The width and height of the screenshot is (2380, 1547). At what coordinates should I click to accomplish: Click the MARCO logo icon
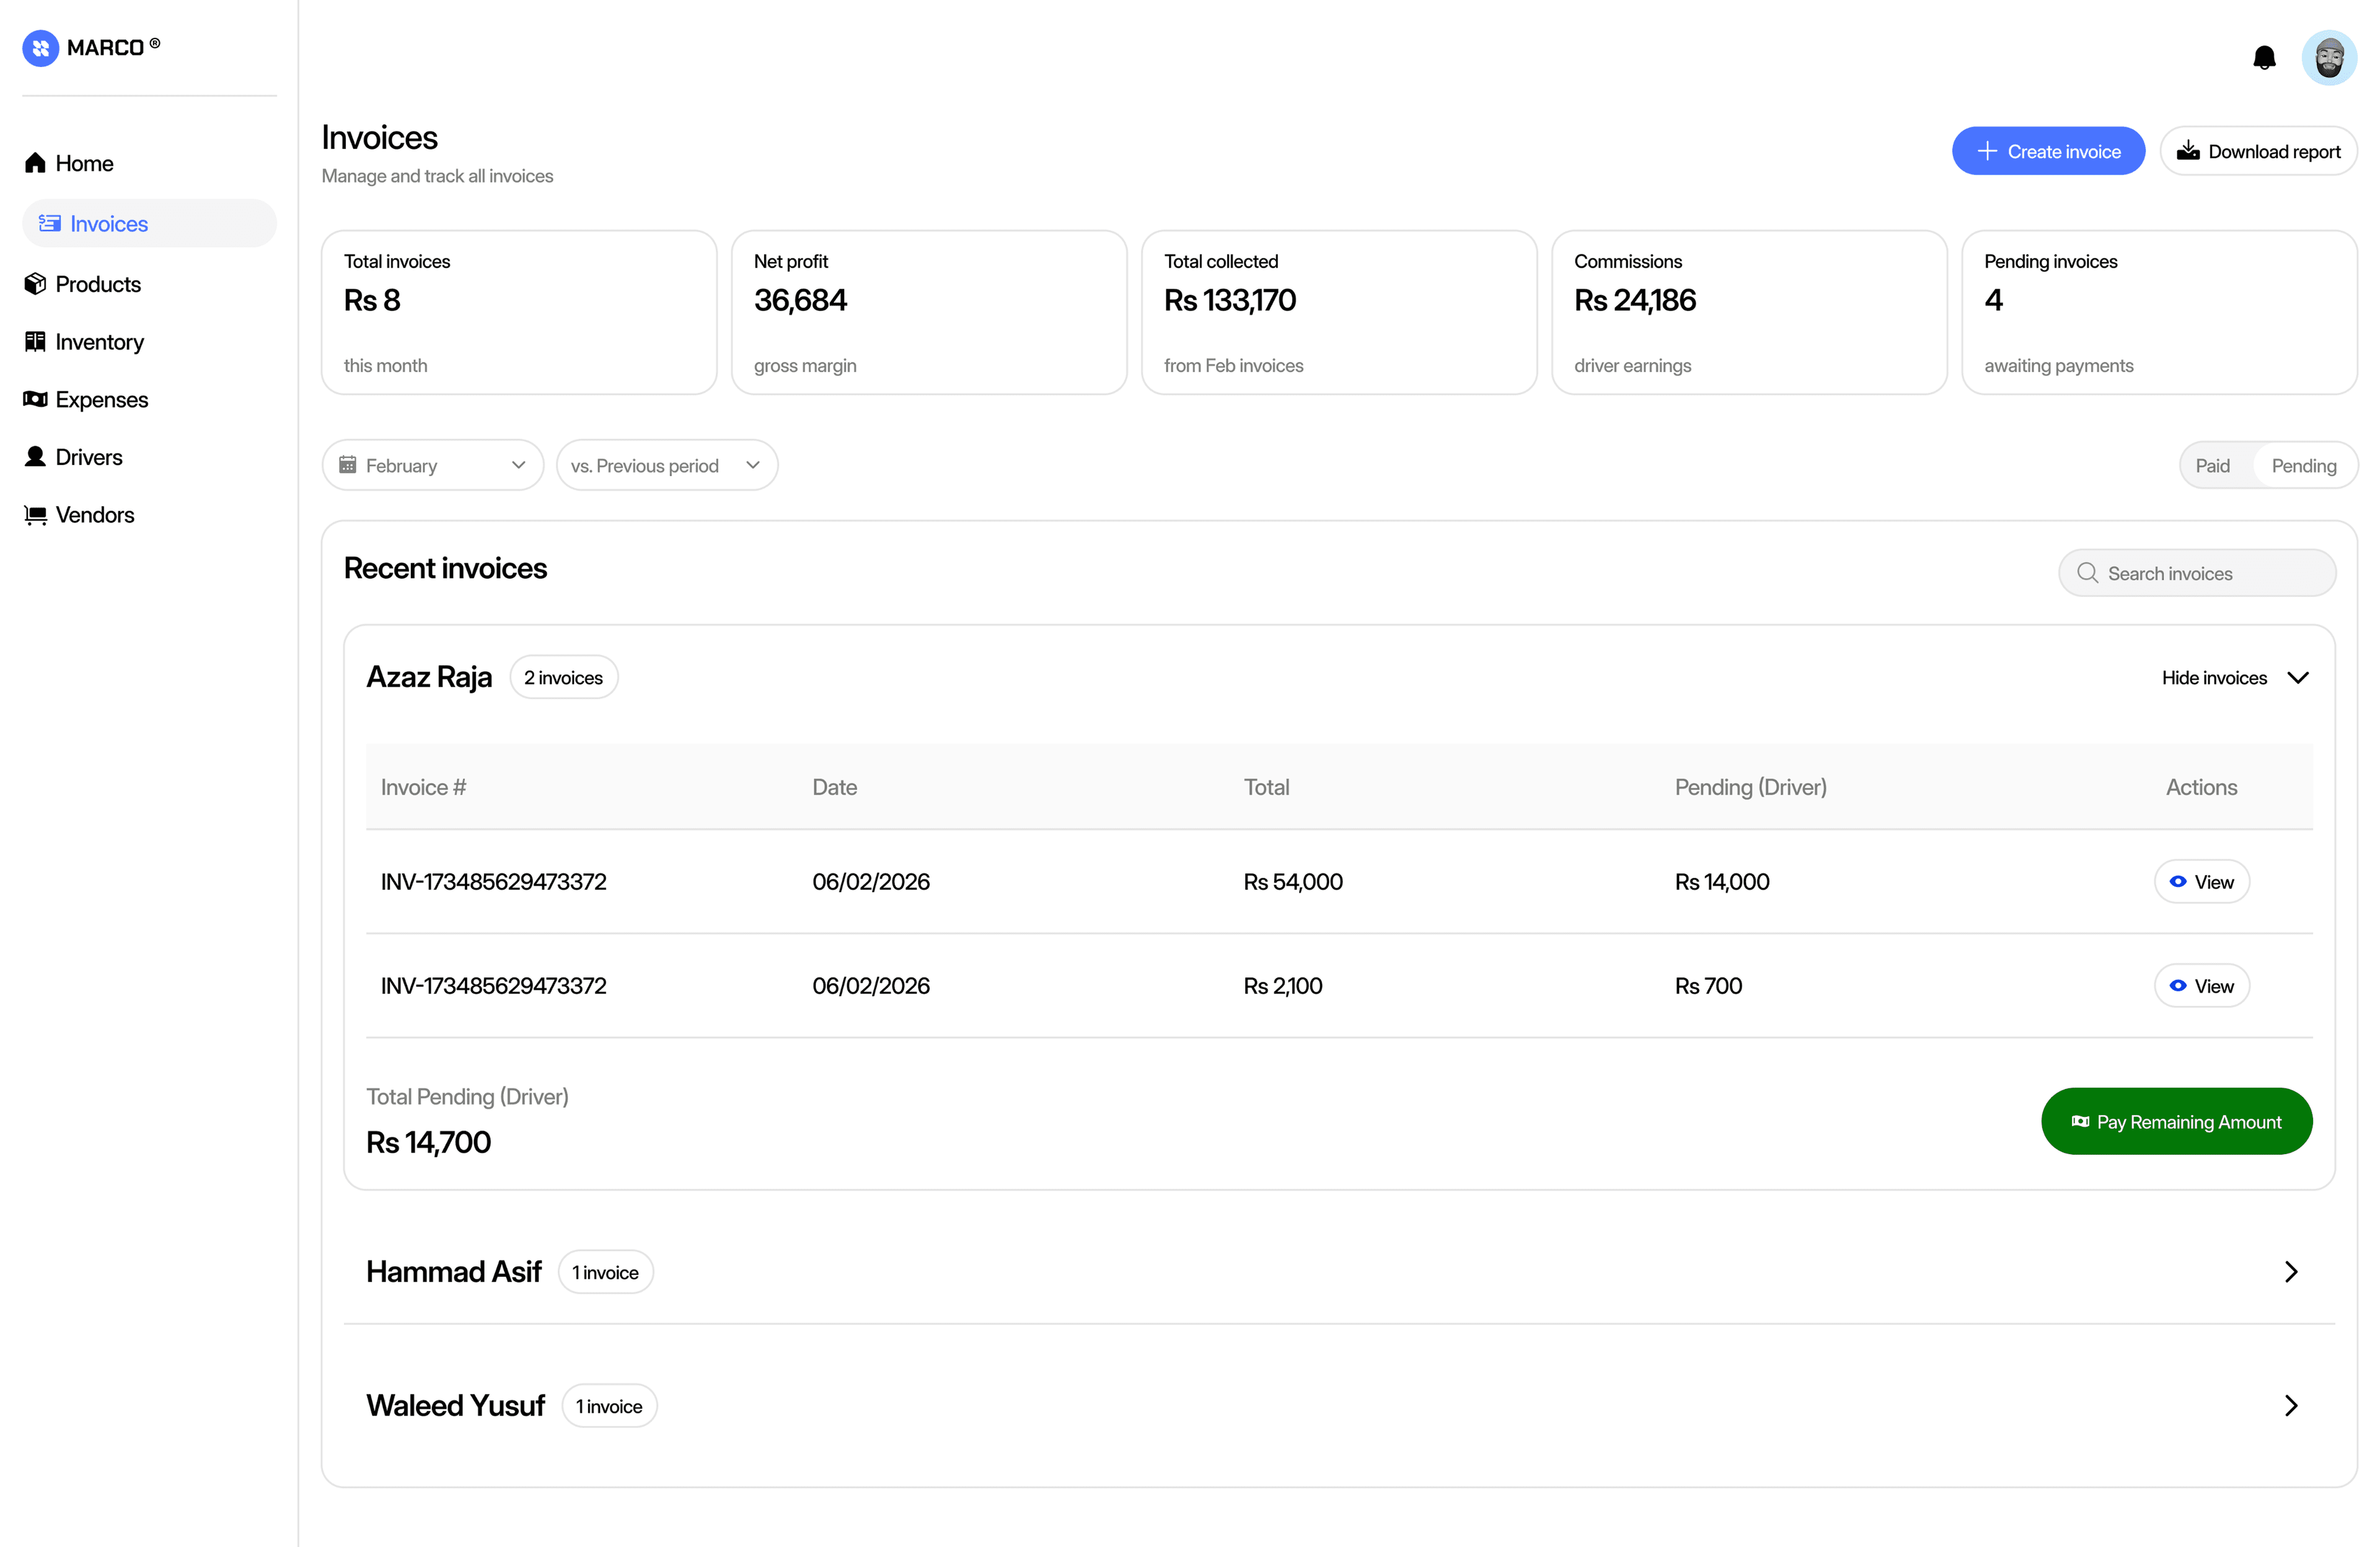[x=41, y=47]
